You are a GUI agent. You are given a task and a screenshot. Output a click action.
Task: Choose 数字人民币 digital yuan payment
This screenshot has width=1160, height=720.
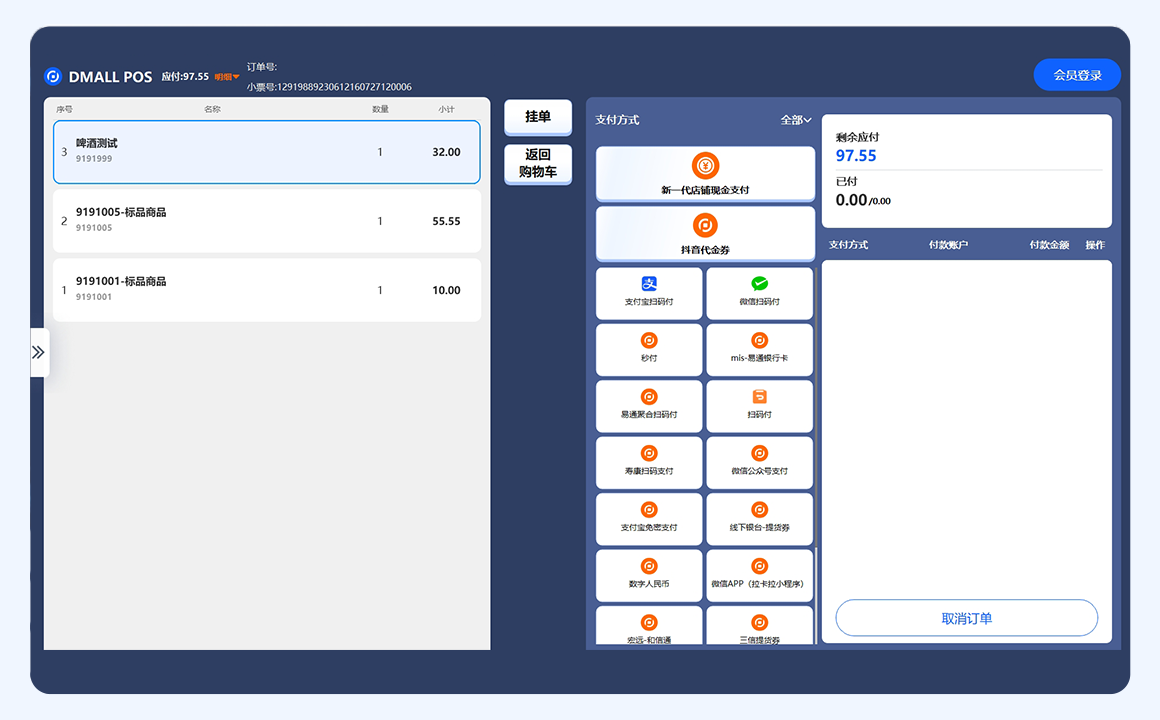point(649,567)
